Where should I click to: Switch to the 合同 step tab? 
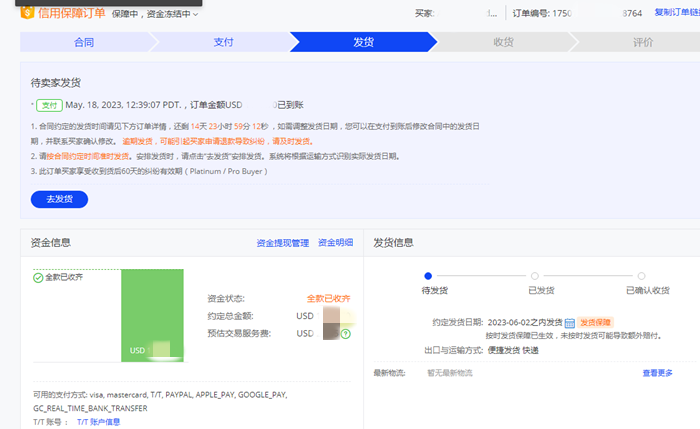tap(84, 43)
